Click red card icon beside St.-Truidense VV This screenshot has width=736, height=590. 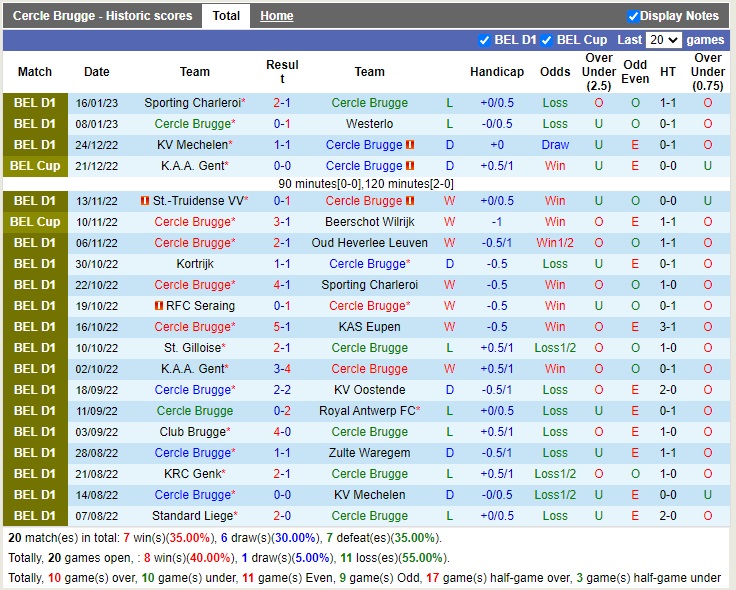click(146, 201)
